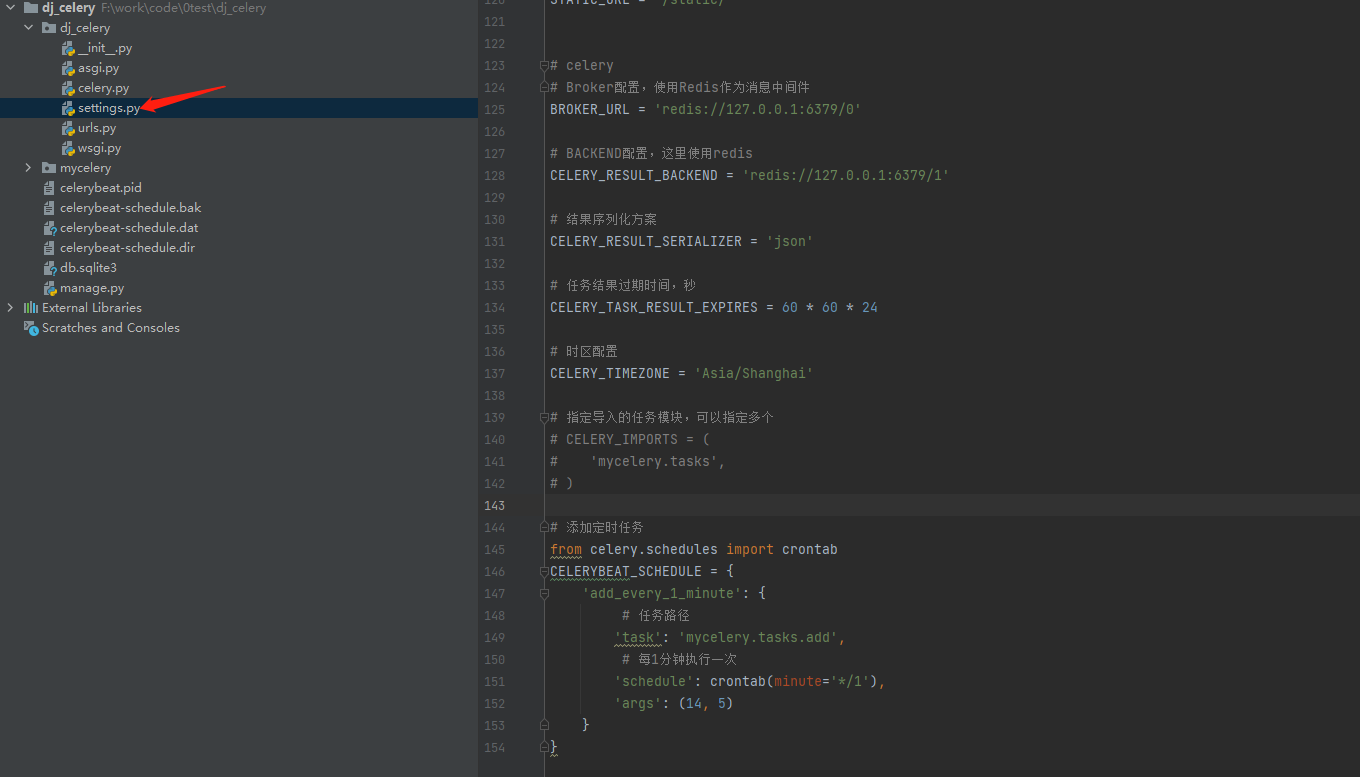This screenshot has width=1360, height=777.
Task: Click the CELERY_RESULT_BACKEND variable name
Action: (x=634, y=176)
